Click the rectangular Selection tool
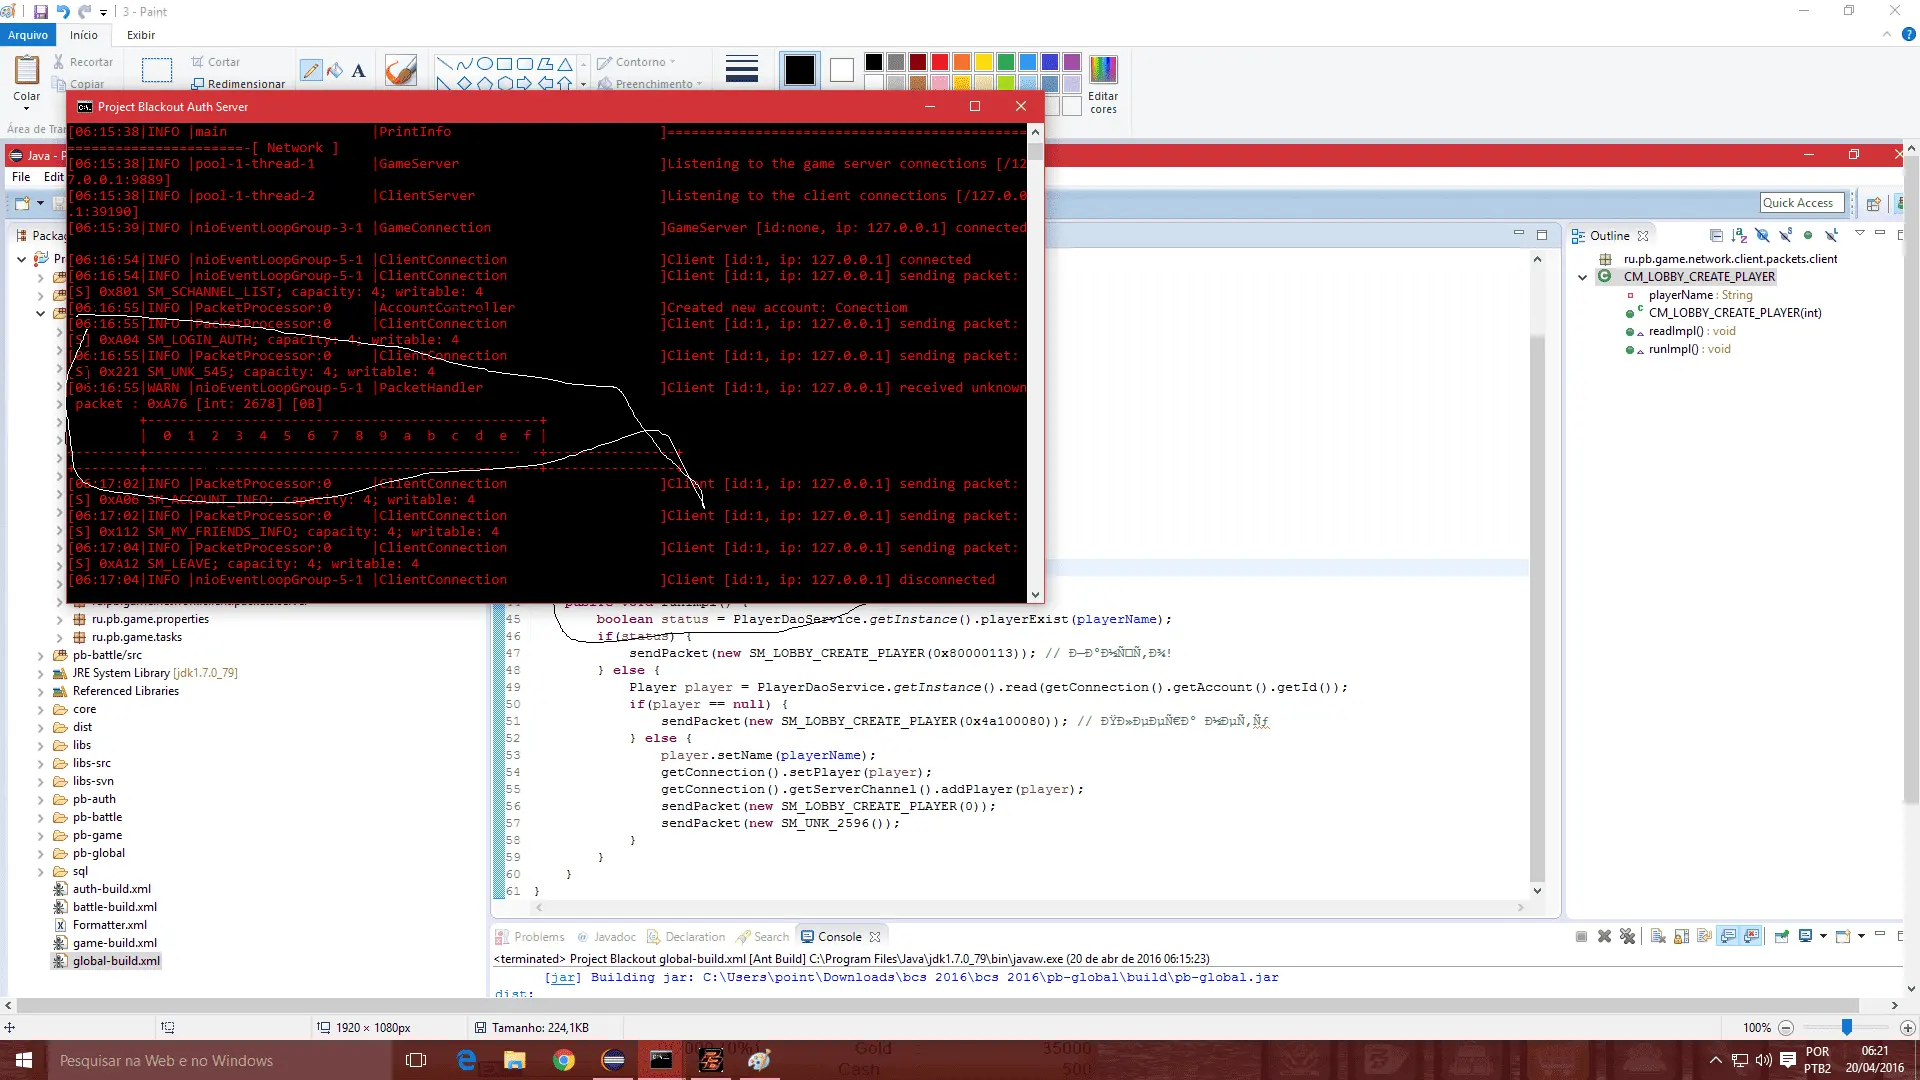 coord(157,70)
